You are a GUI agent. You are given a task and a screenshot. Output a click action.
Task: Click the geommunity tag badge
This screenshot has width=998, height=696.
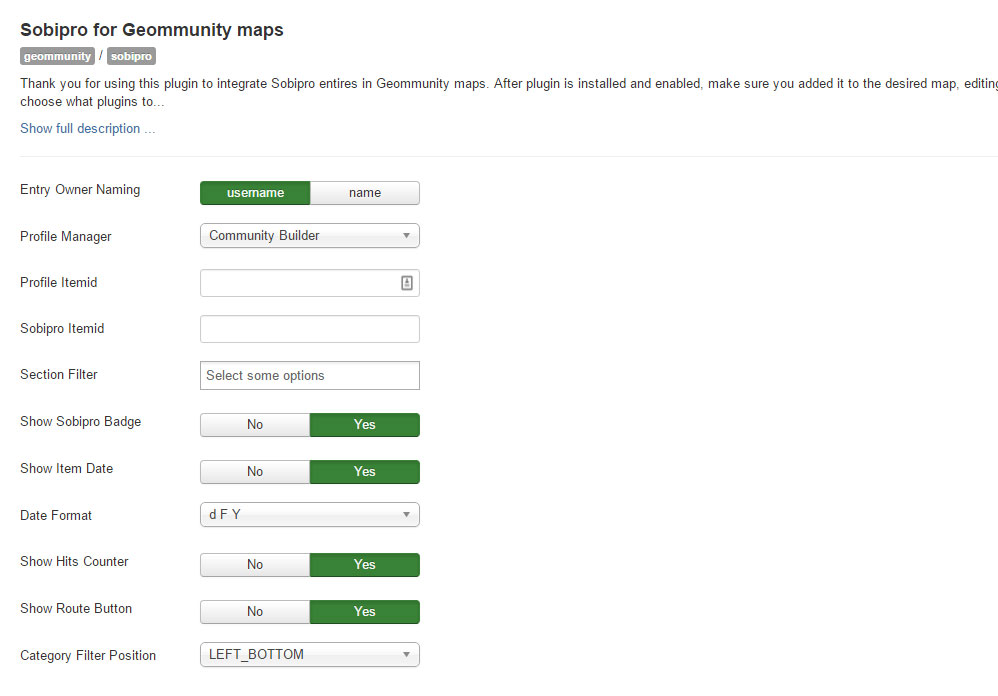coord(57,56)
